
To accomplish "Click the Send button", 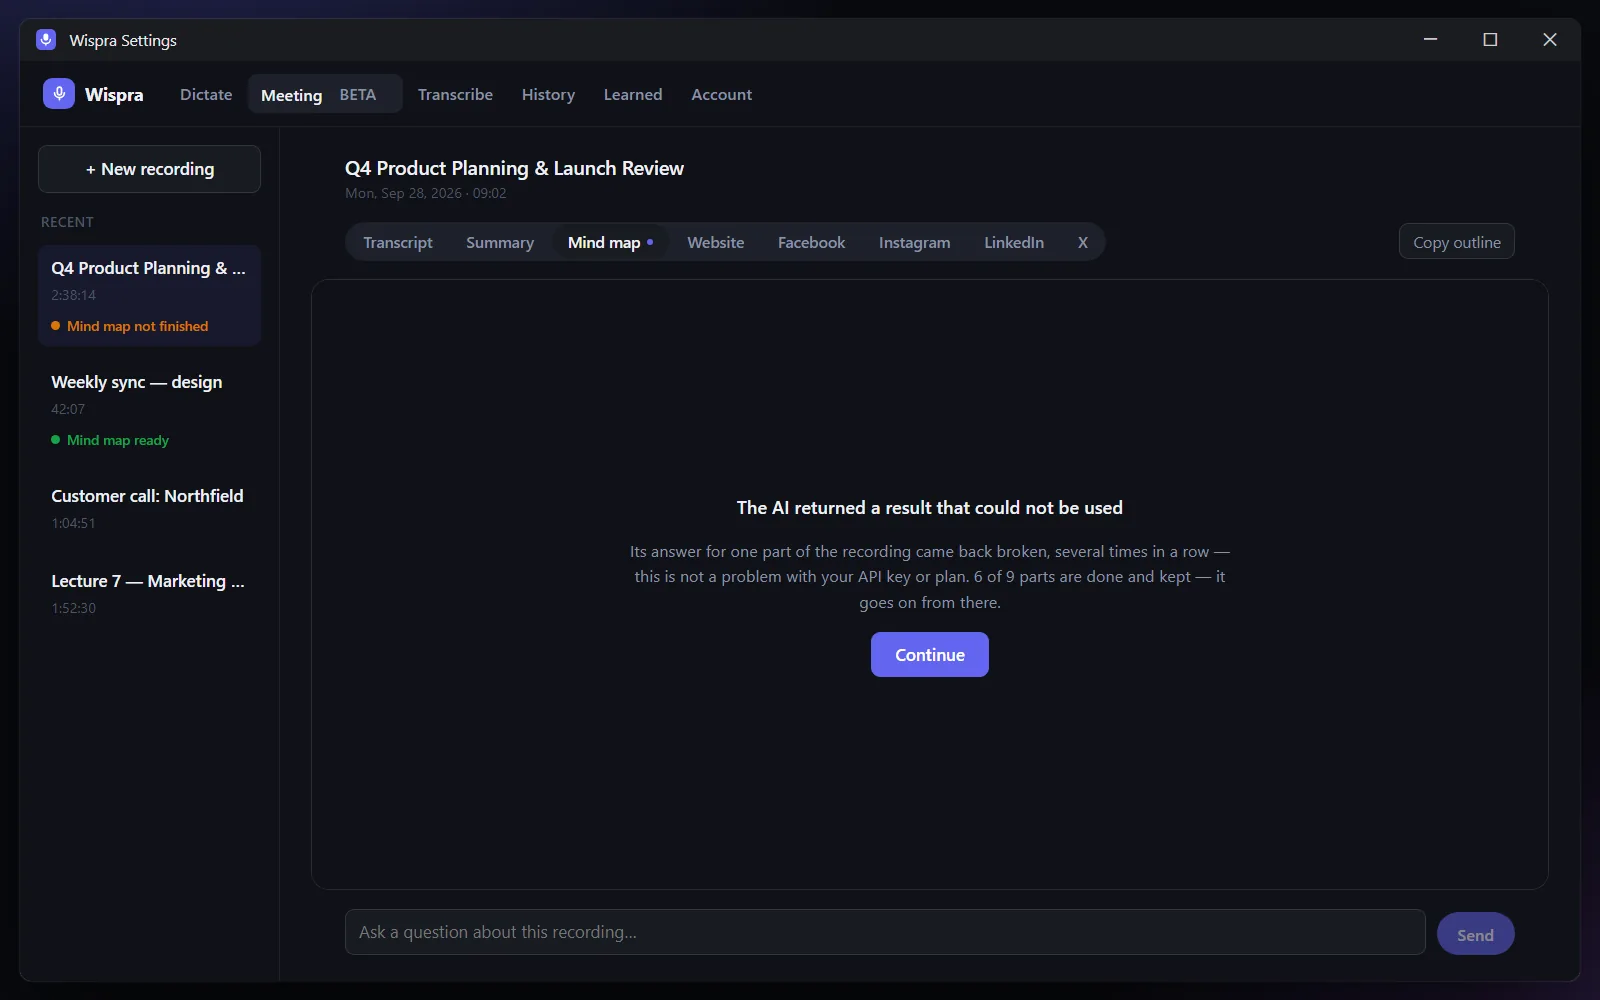I will (1475, 935).
